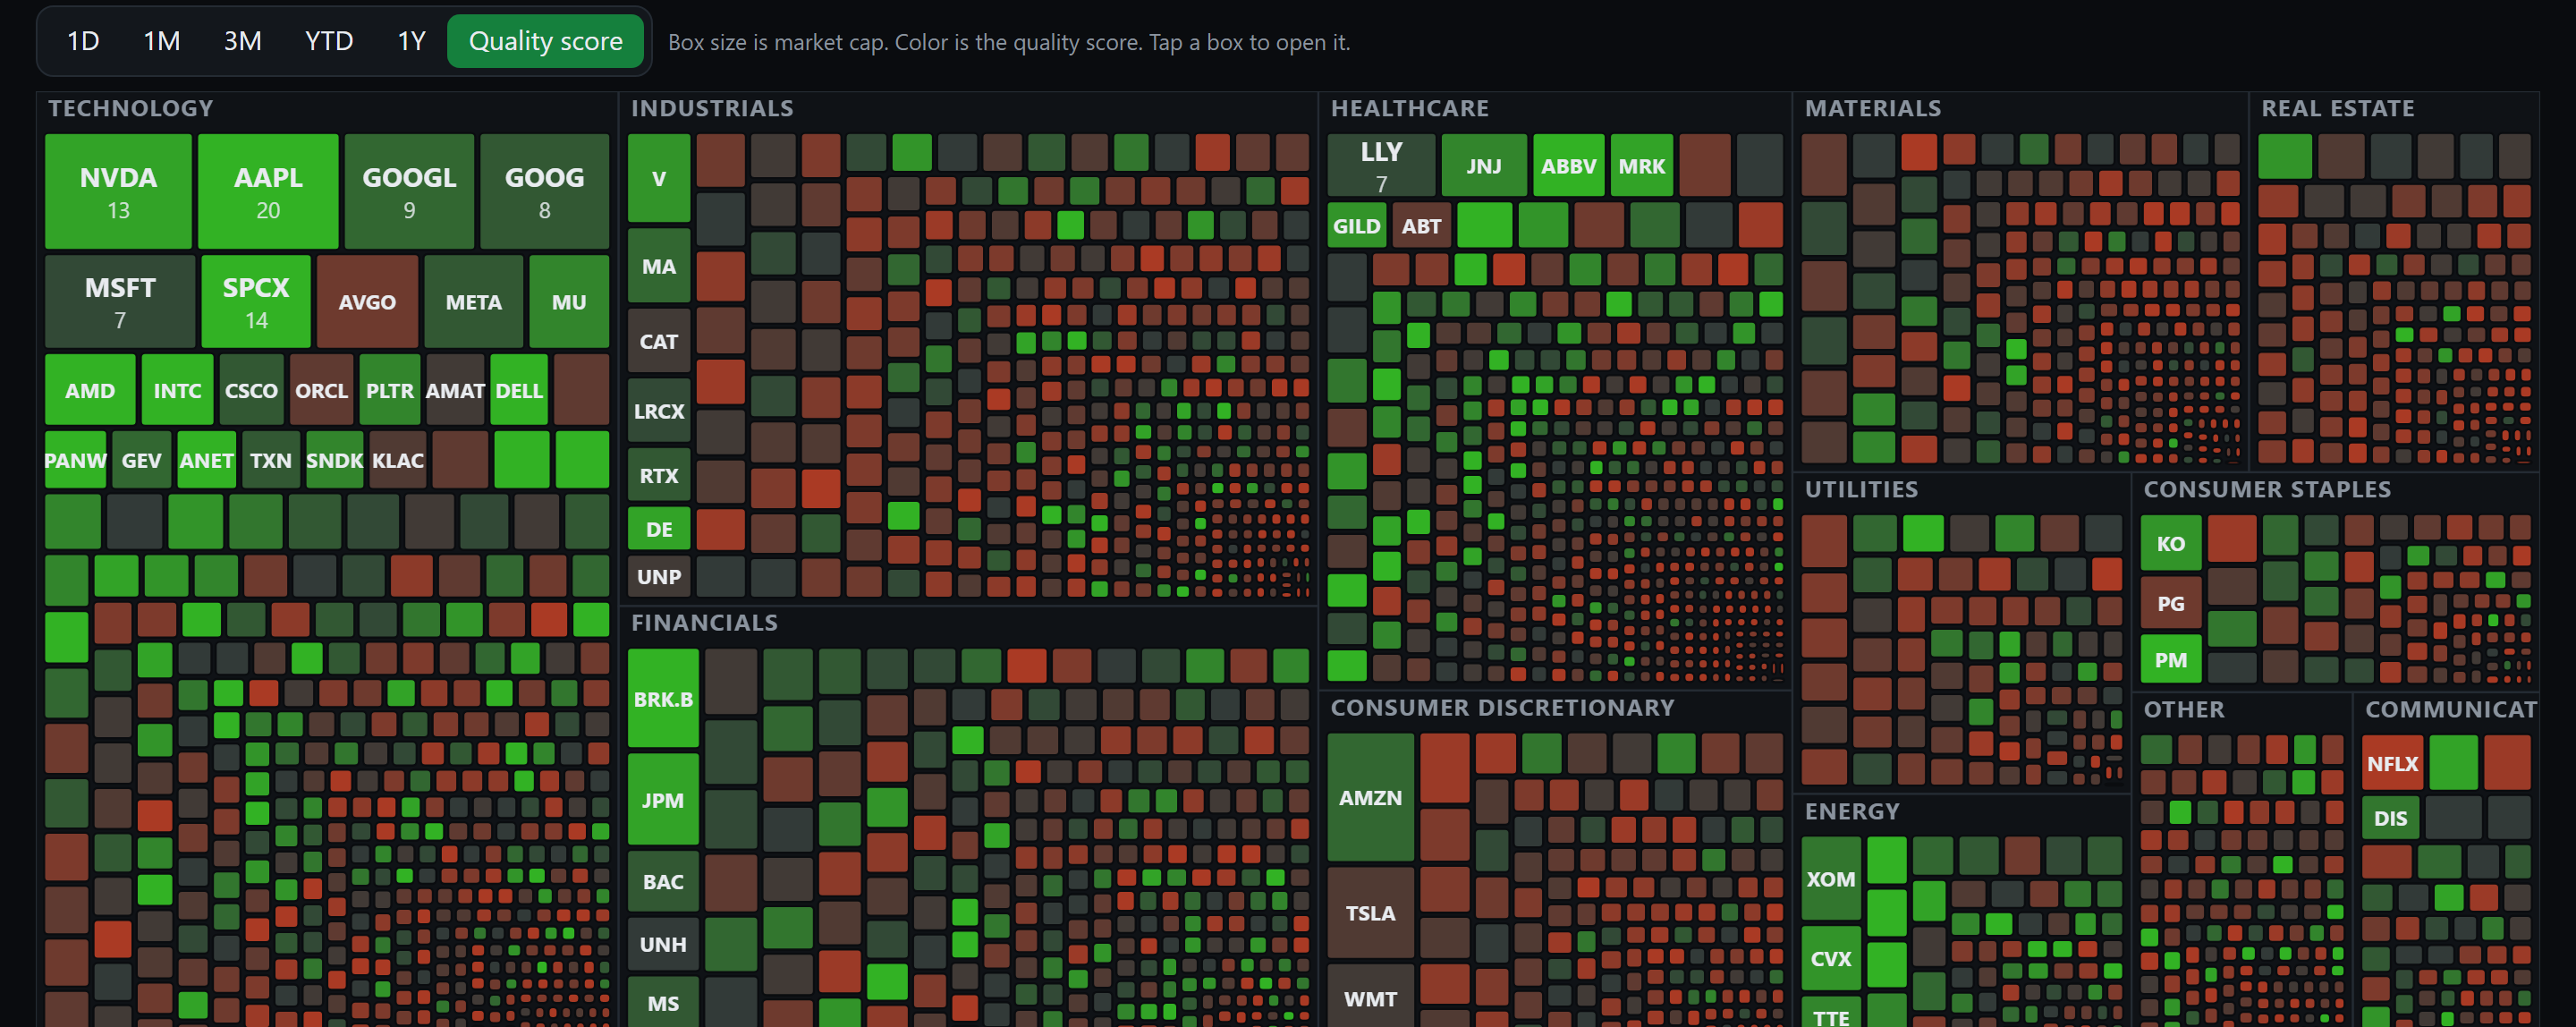Open the AVGO box
Image resolution: width=2576 pixels, height=1027 pixels.
coord(367,301)
